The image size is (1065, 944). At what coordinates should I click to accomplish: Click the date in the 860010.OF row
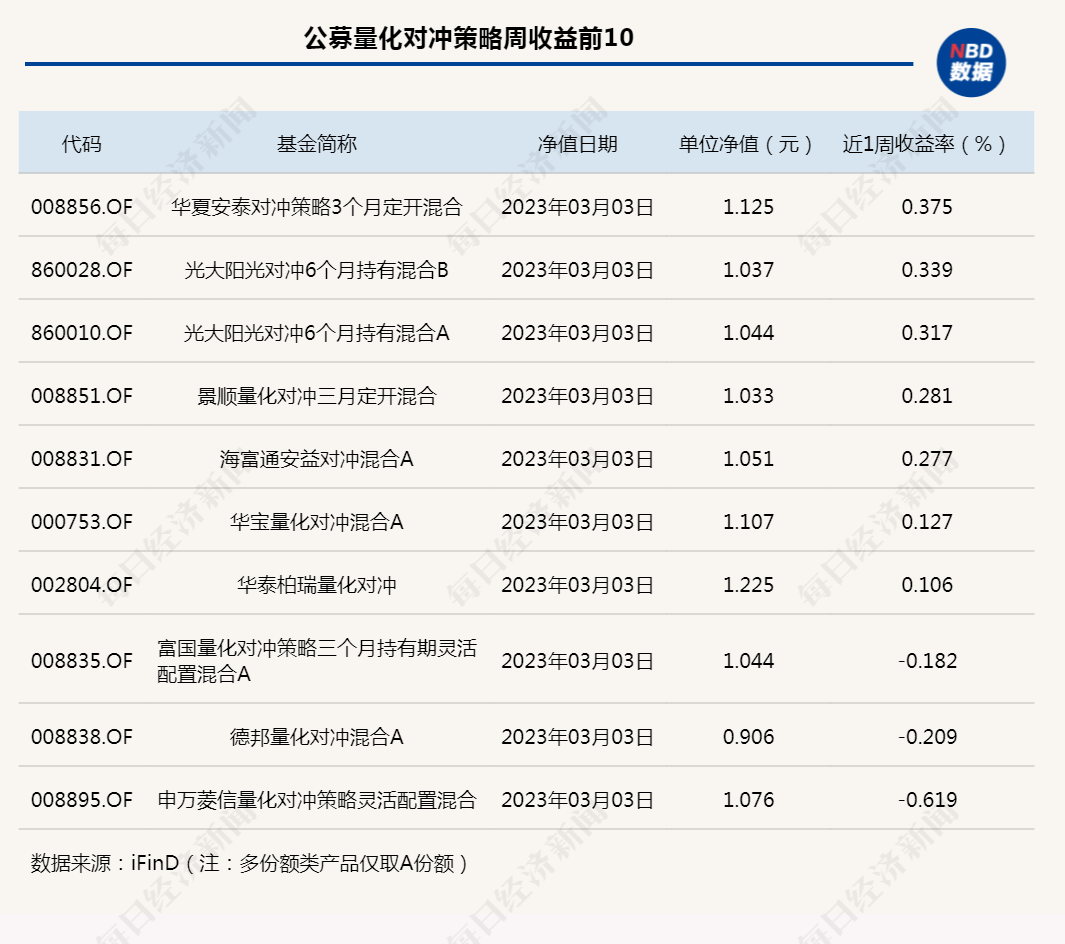coord(577,333)
